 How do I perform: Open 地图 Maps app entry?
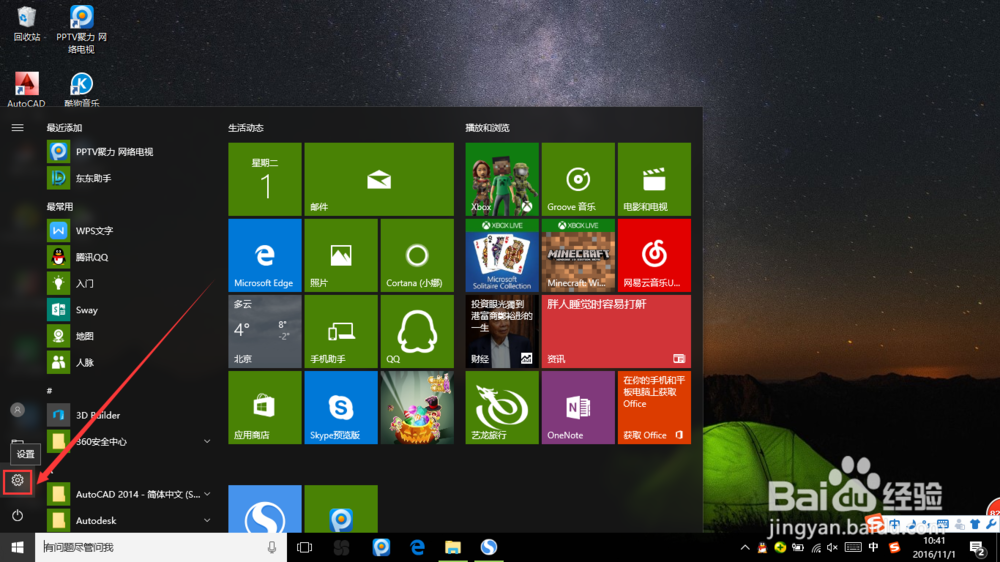(129, 336)
